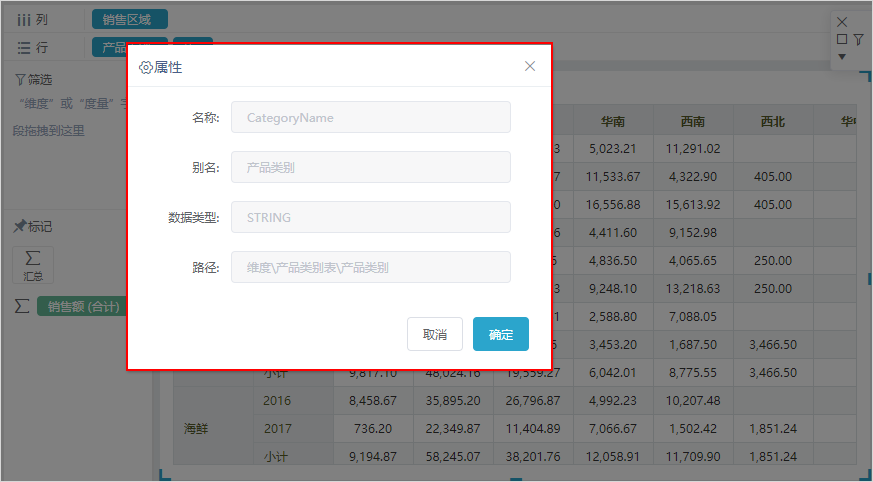The width and height of the screenshot is (873, 482).
Task: Click cell value 8,775.55
Action: [x=693, y=372]
